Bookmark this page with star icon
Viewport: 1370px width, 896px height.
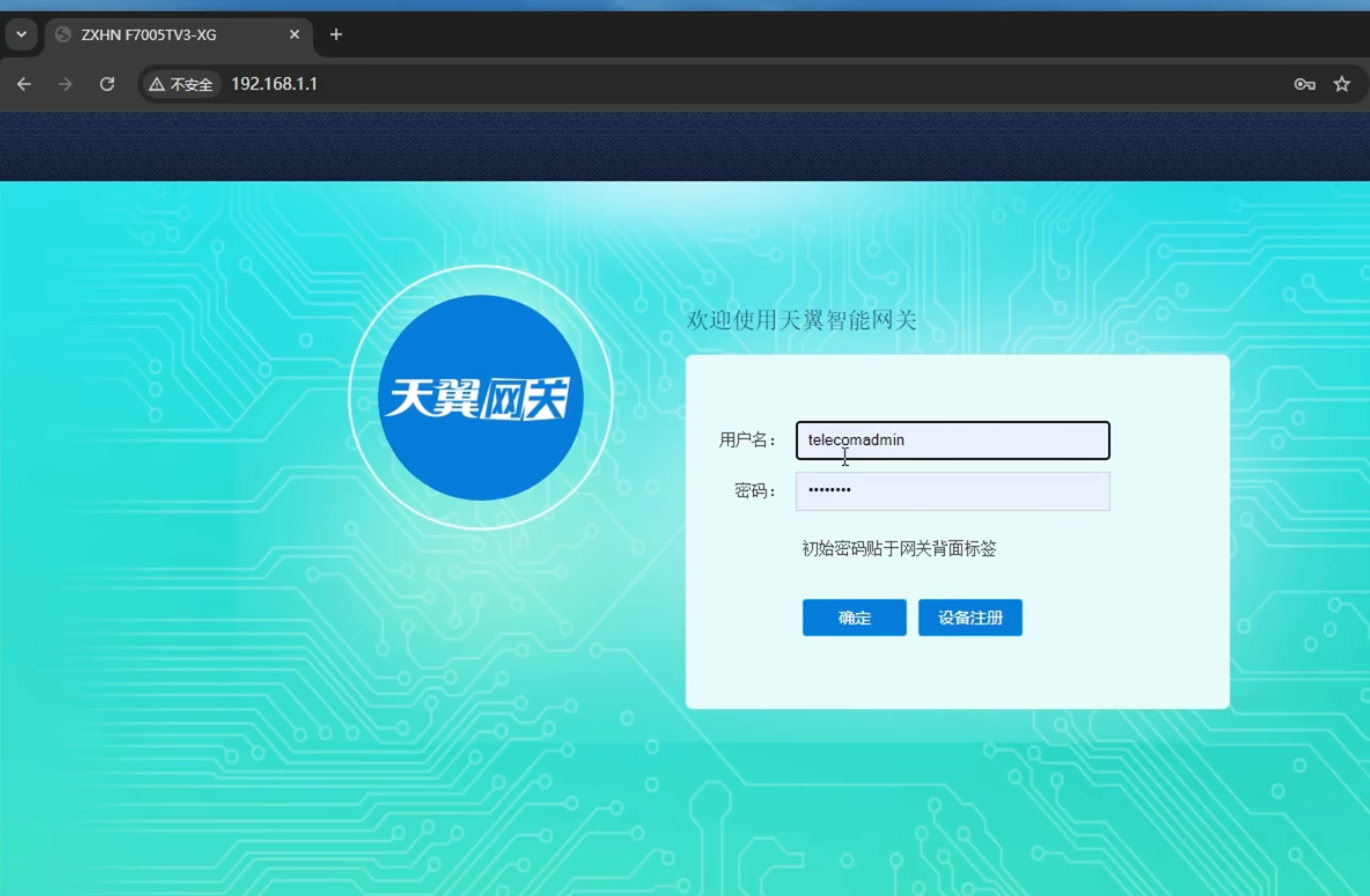tap(1342, 84)
